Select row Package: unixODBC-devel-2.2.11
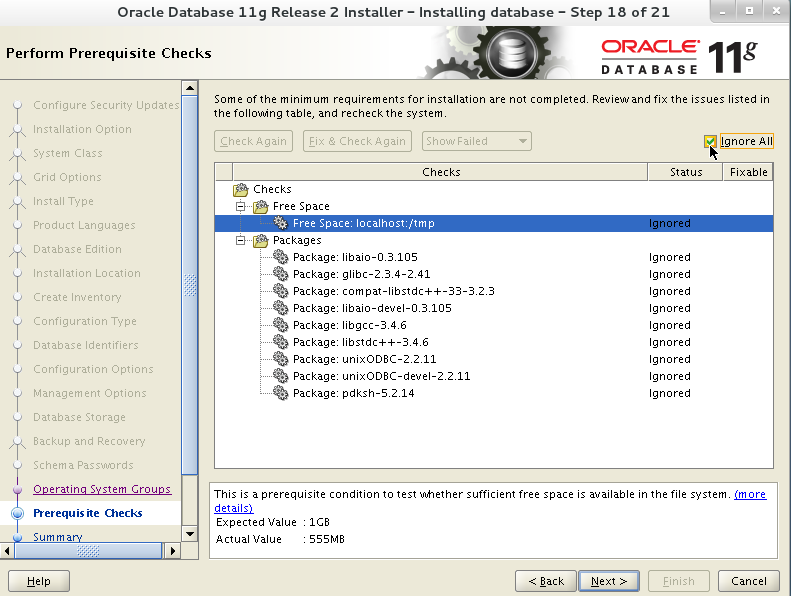The height and width of the screenshot is (596, 791). [494, 376]
